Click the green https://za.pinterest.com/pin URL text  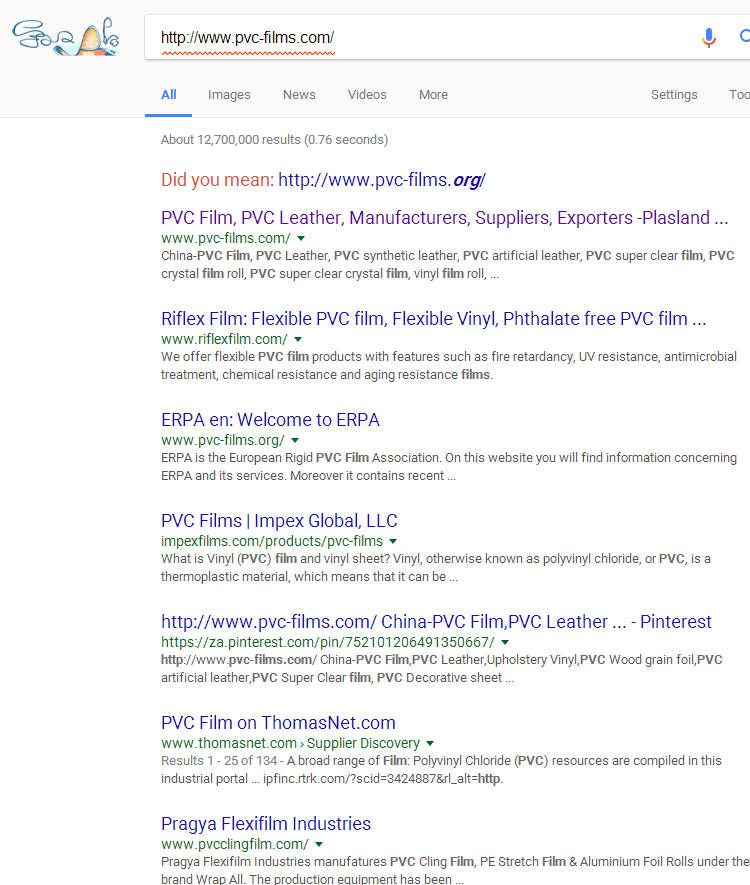pos(328,642)
